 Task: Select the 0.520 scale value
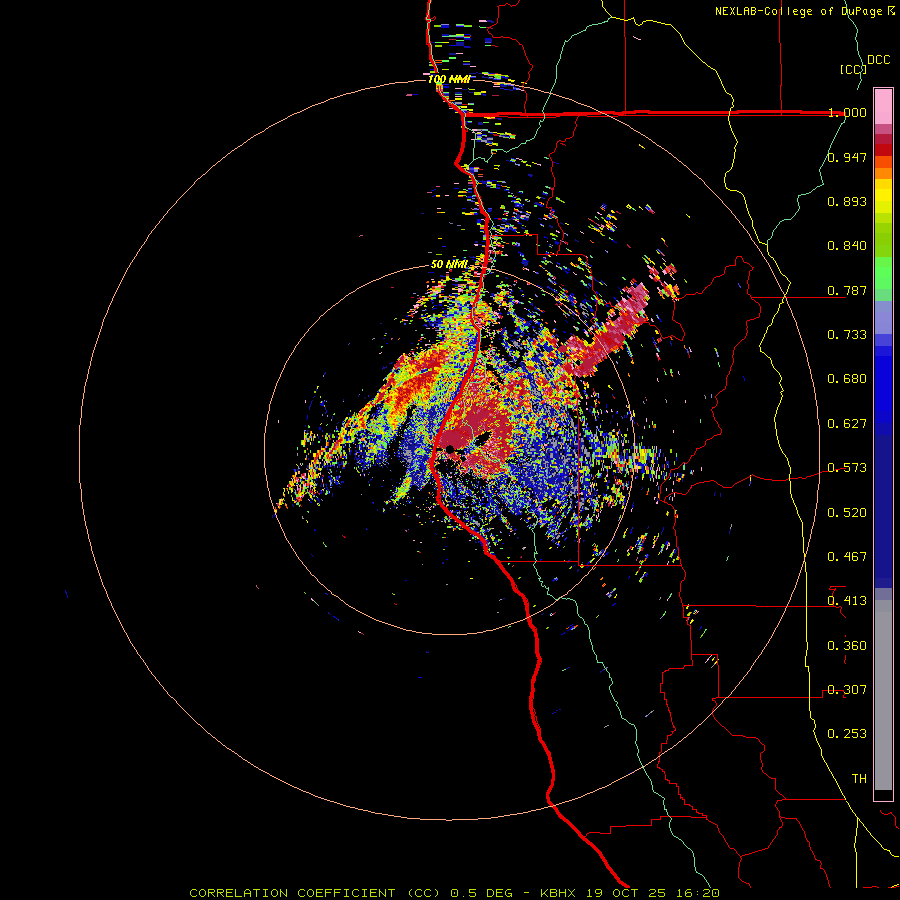click(x=847, y=513)
